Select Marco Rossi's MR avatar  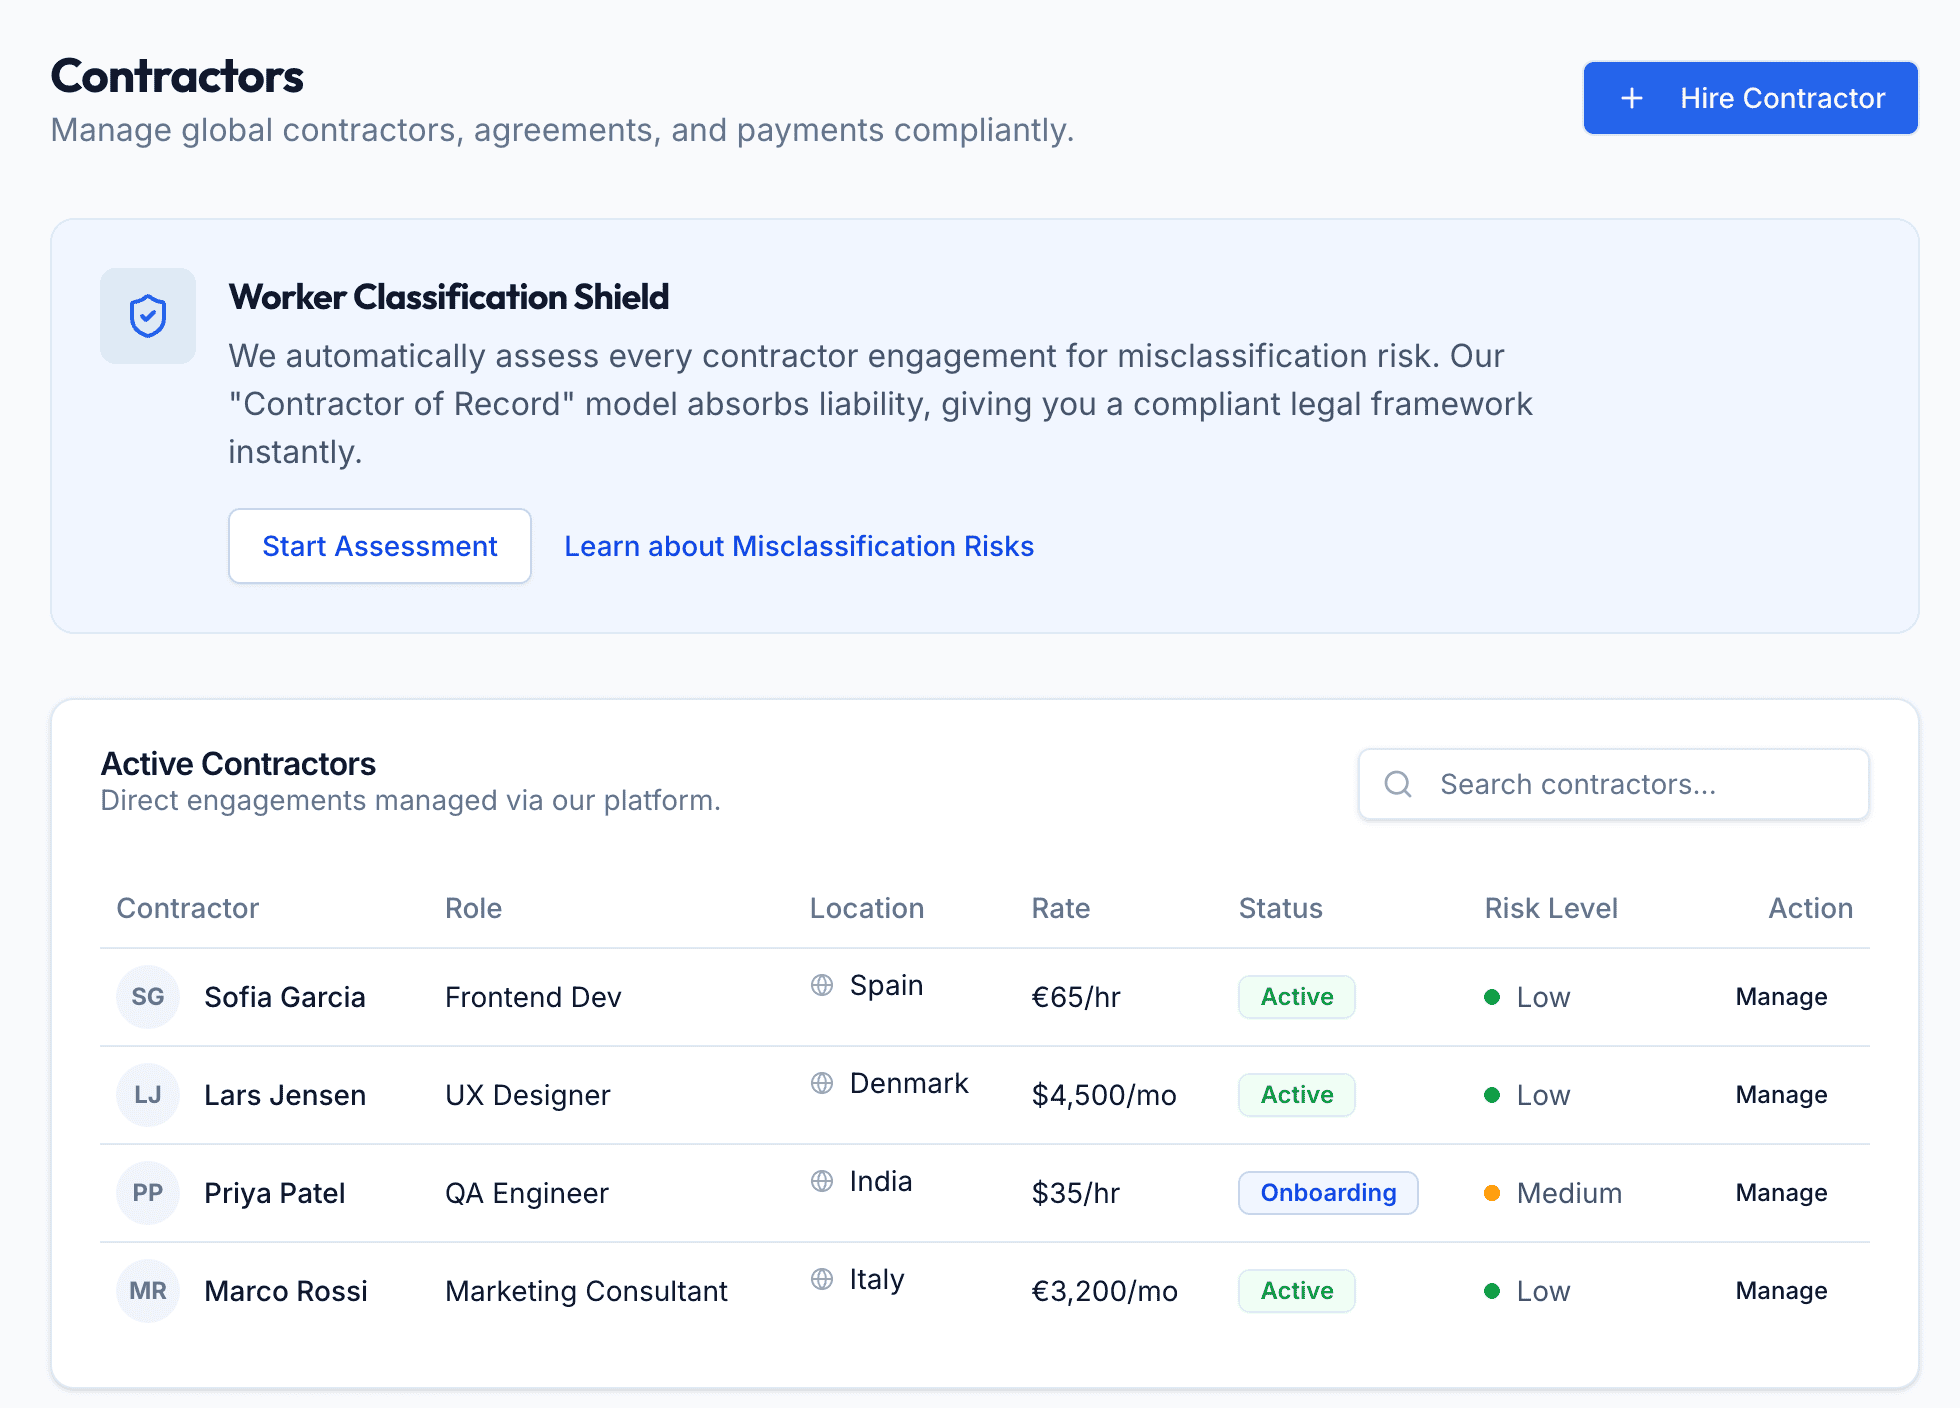click(147, 1290)
